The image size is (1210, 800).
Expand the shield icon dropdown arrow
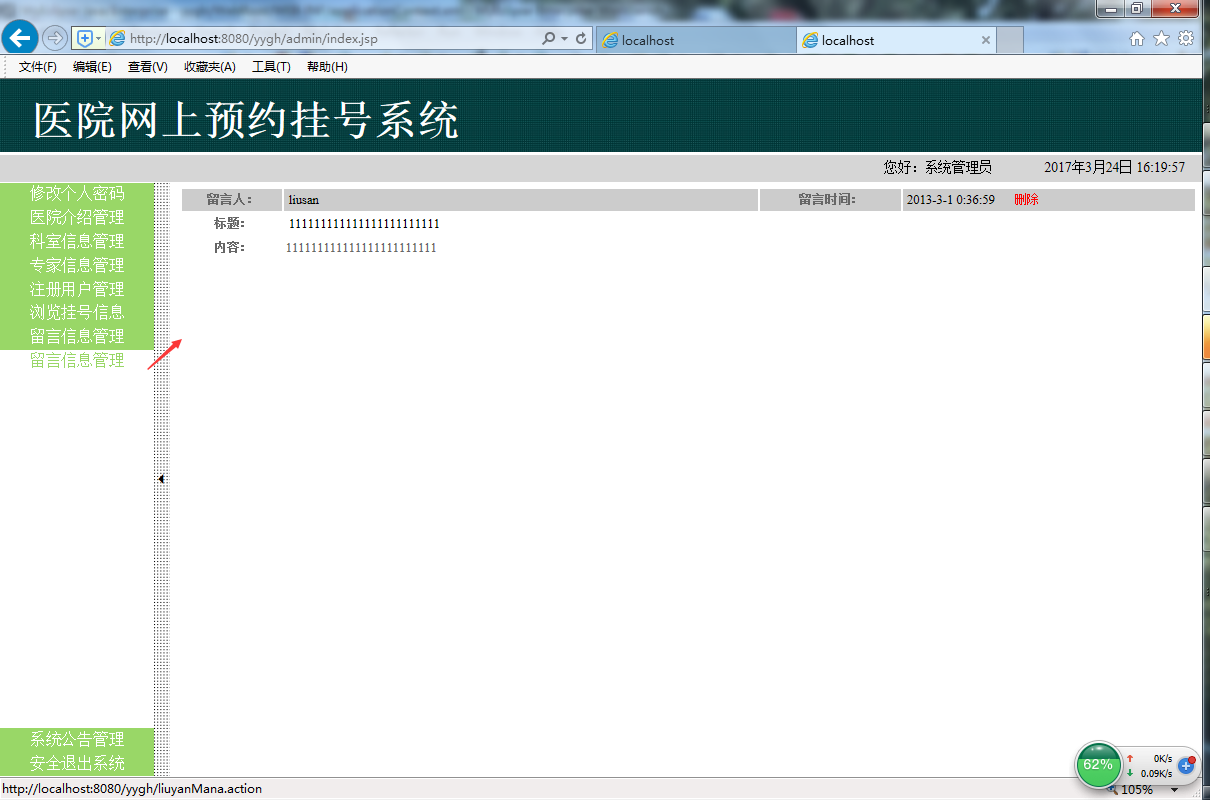(98, 38)
